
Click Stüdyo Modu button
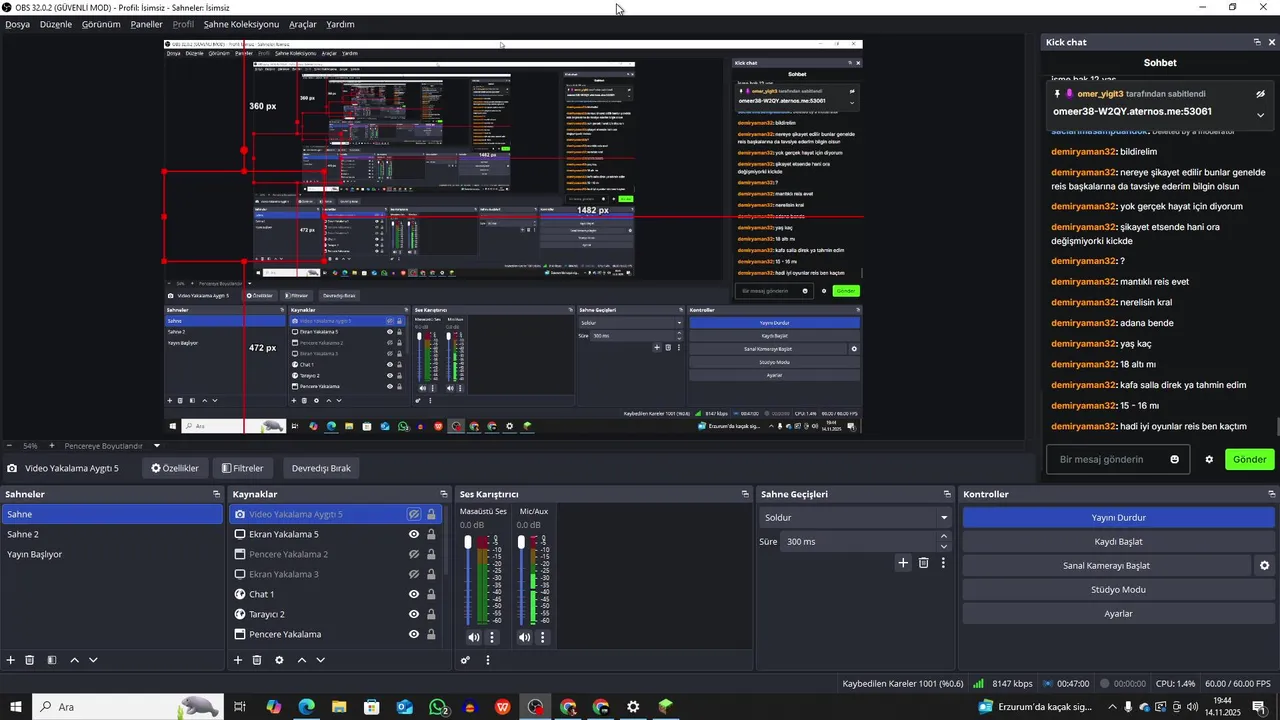1119,590
